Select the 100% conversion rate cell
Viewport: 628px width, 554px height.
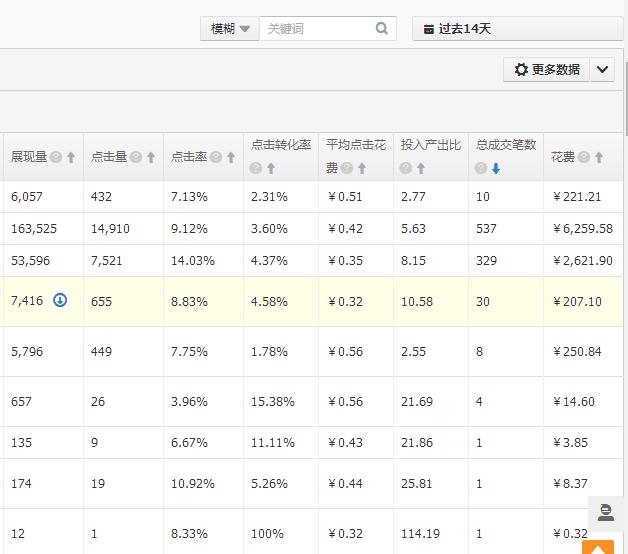[281, 532]
